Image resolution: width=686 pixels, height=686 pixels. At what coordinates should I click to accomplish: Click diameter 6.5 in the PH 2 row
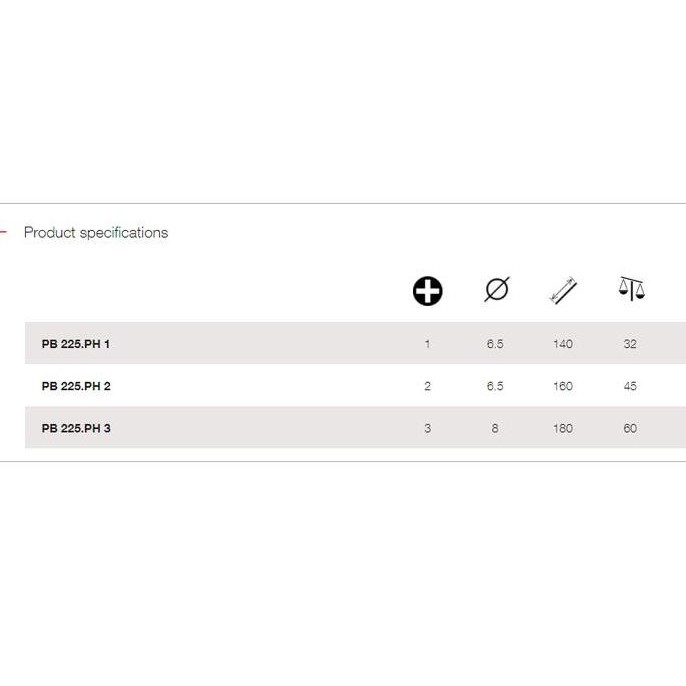point(495,386)
